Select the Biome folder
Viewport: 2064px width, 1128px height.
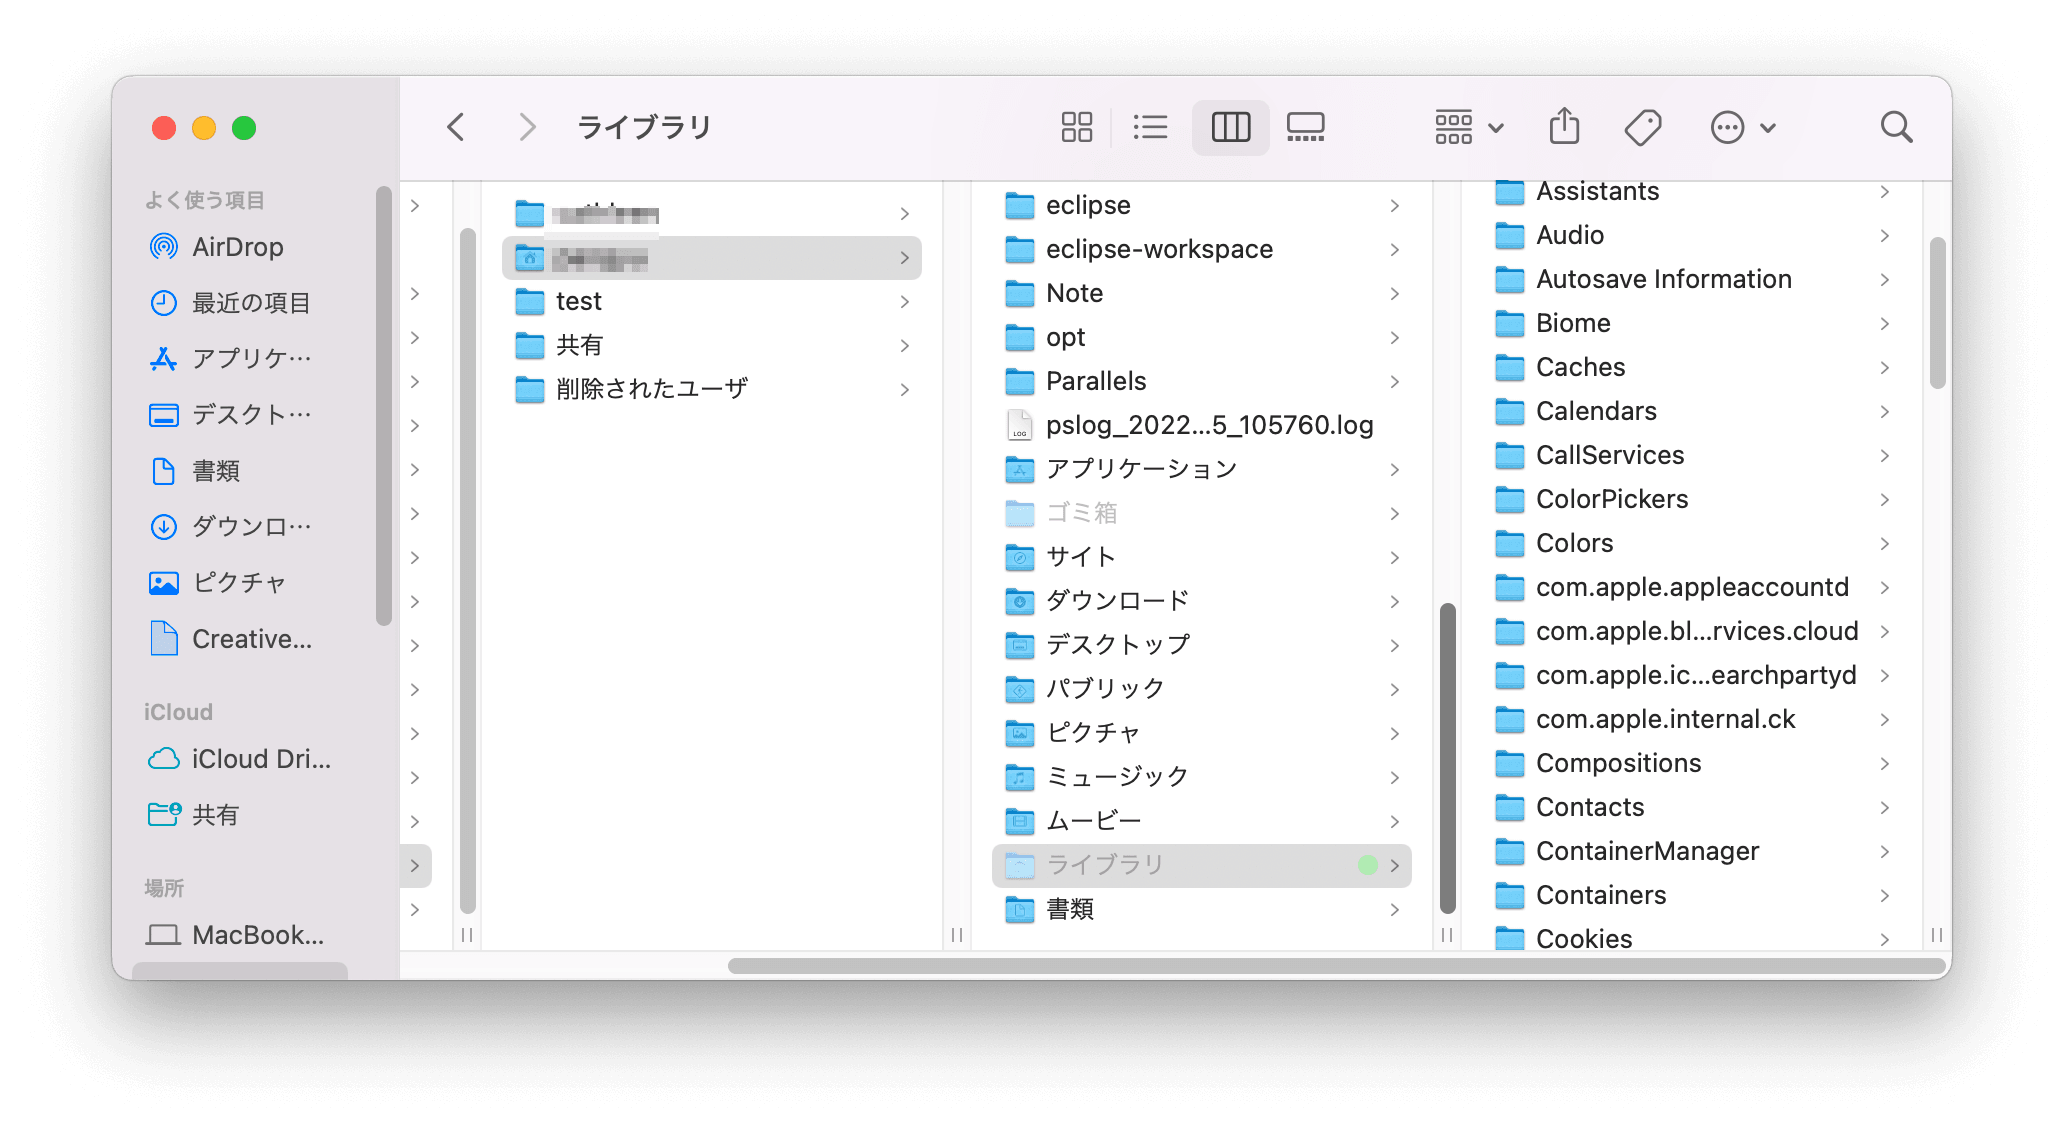[x=1691, y=323]
